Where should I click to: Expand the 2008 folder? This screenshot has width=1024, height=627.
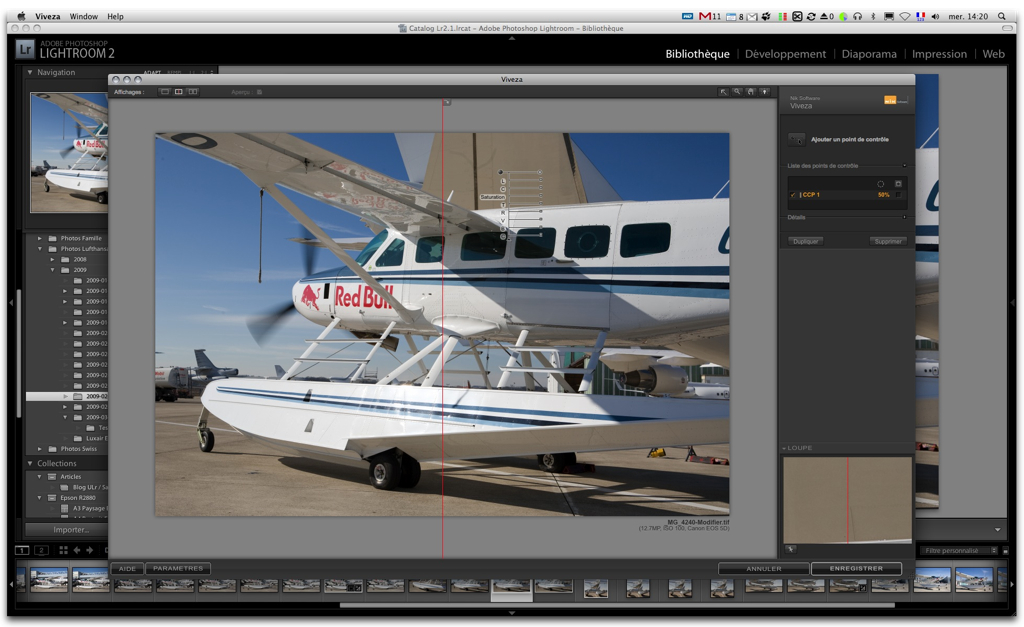coord(52,259)
